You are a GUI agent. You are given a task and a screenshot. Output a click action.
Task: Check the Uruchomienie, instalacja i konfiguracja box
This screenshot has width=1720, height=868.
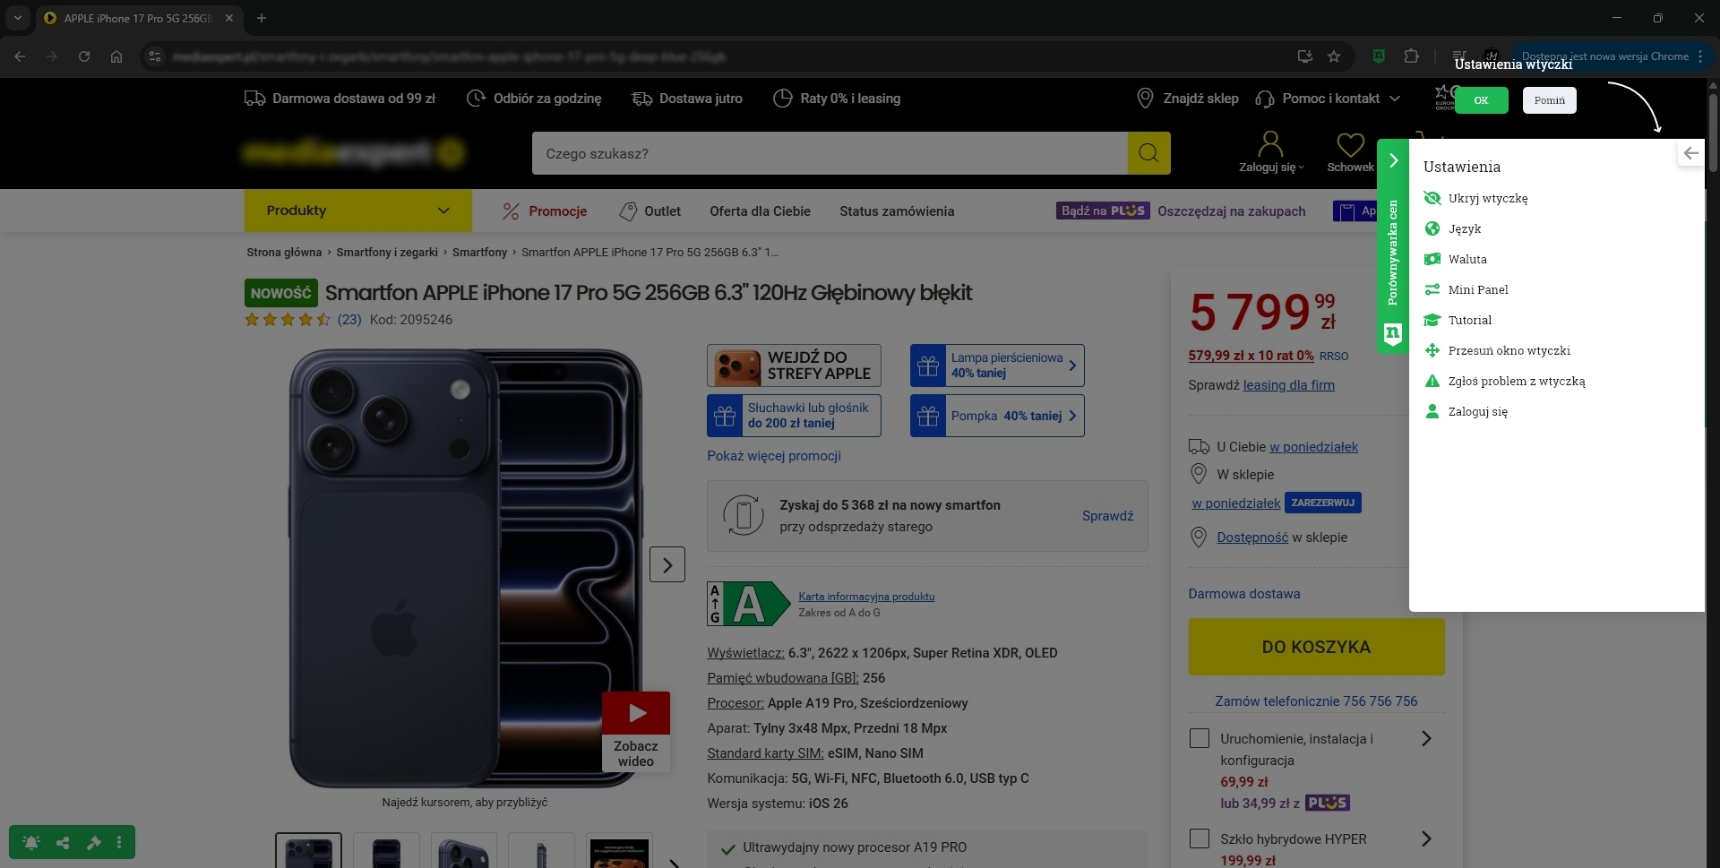(x=1199, y=738)
